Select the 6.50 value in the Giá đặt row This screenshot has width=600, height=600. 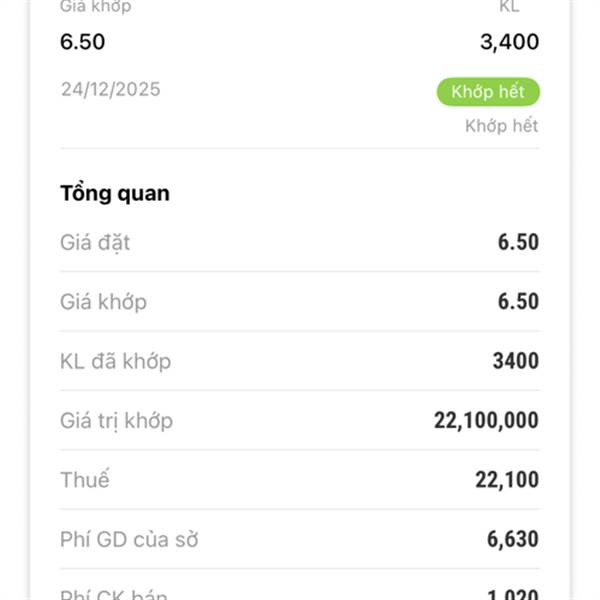[x=518, y=242]
